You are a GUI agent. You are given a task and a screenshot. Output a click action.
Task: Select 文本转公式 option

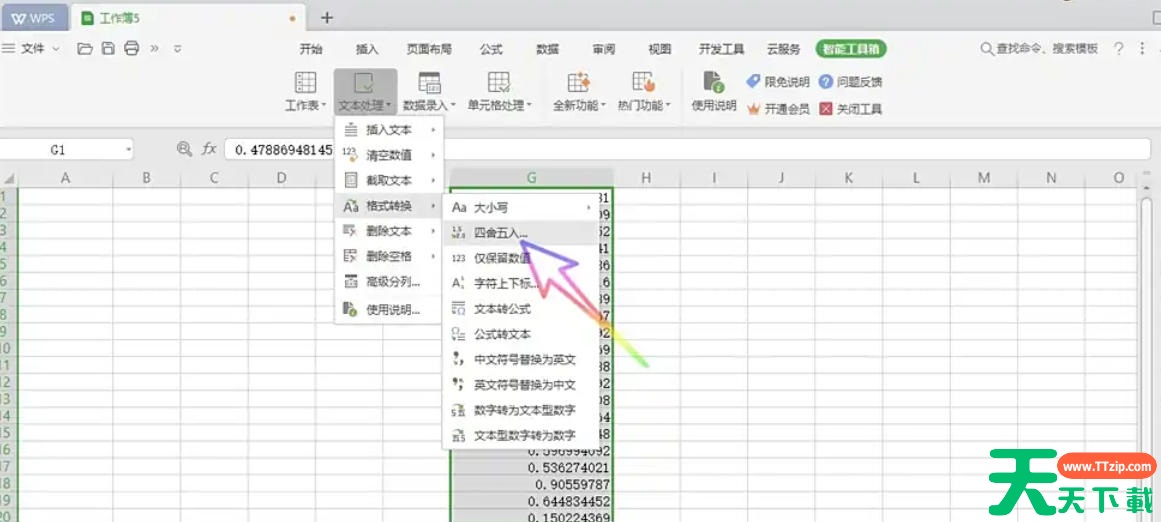(521, 309)
